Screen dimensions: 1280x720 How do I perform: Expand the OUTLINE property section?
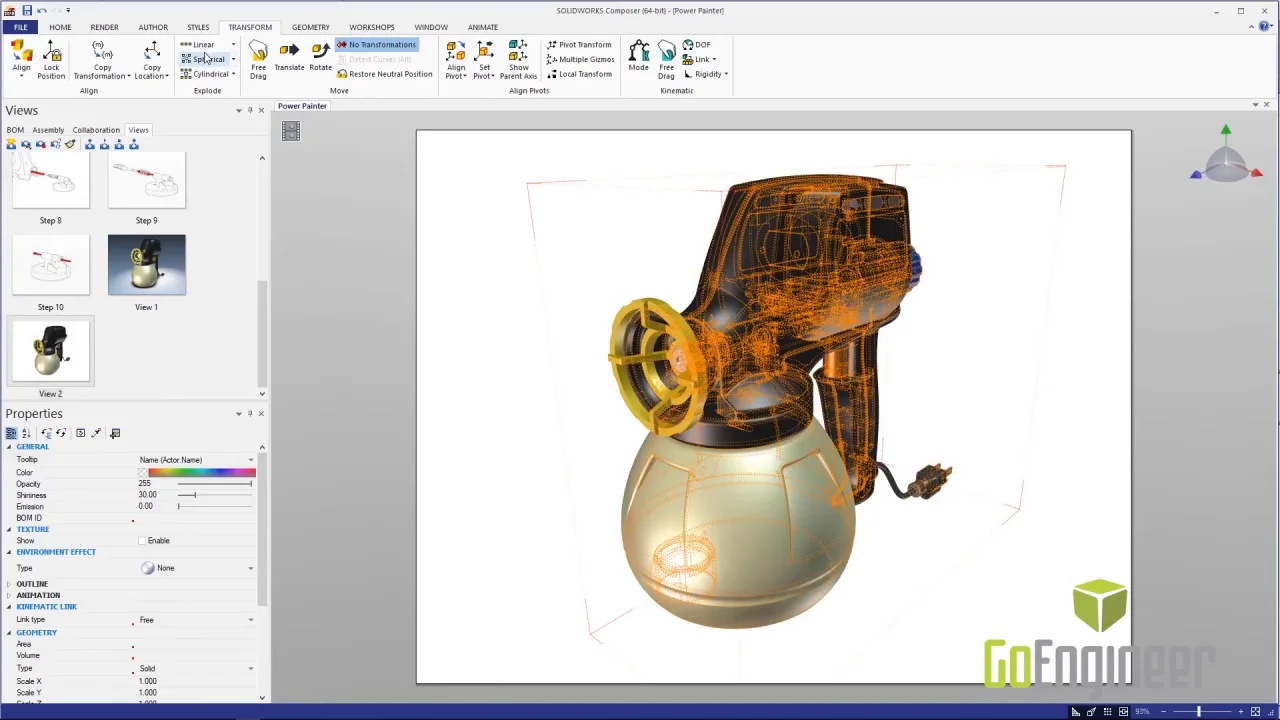9,584
